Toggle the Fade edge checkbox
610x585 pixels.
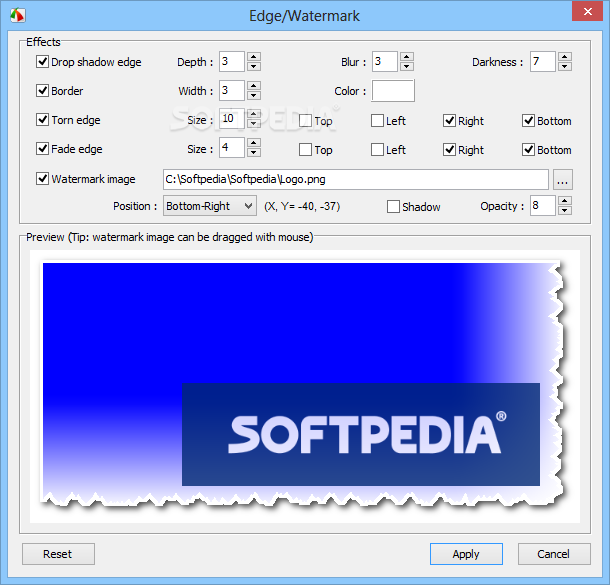(x=42, y=148)
